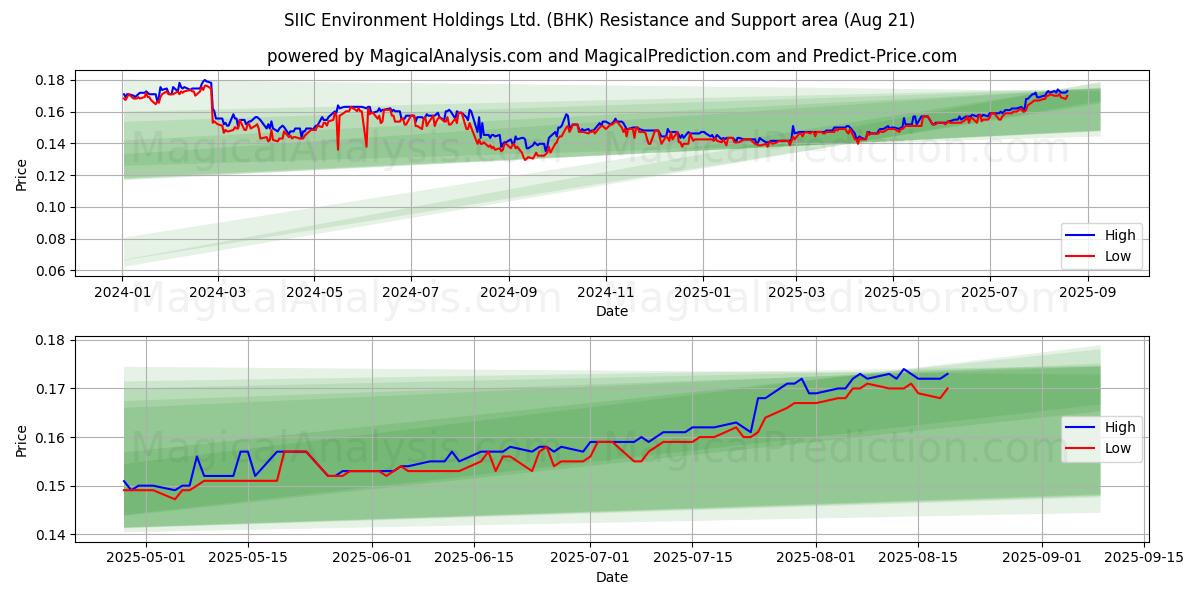This screenshot has height=600, width=1200.
Task: Select the 2024-05 date tick label
Action: 314,293
